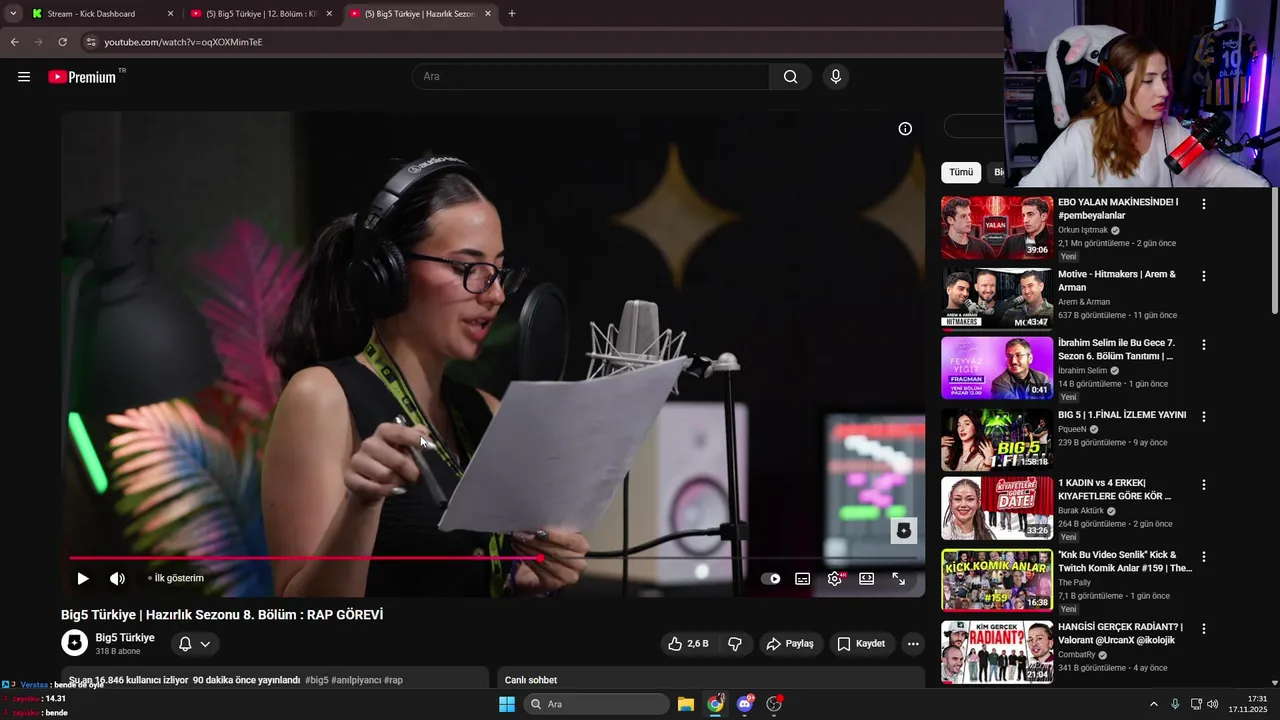Image resolution: width=1280 pixels, height=720 pixels.
Task: Switch to Stream - Kick Dashboard tab
Action: 100,14
